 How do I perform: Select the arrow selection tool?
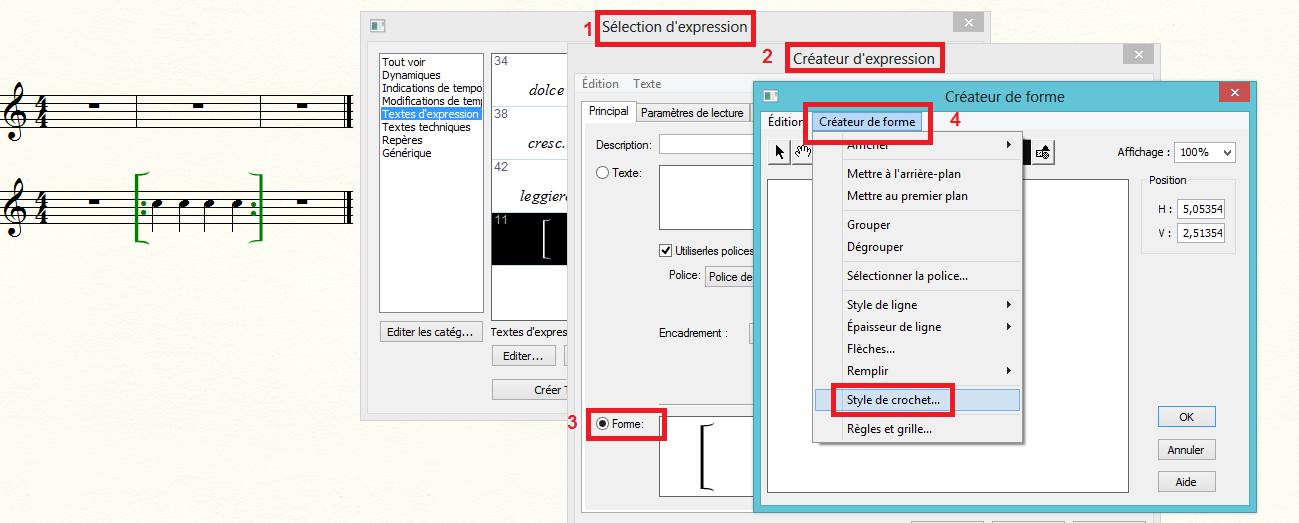[780, 152]
